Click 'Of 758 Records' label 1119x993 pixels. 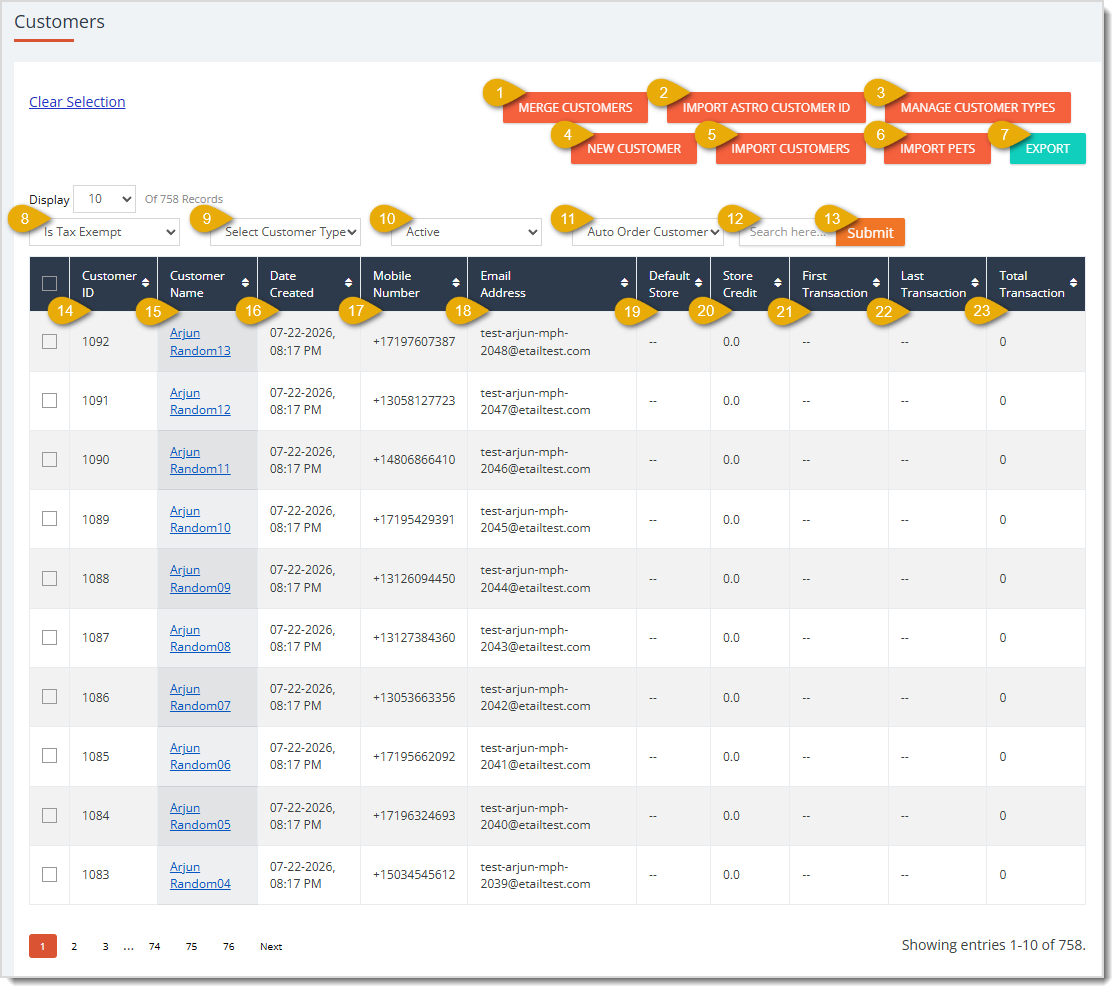click(184, 200)
